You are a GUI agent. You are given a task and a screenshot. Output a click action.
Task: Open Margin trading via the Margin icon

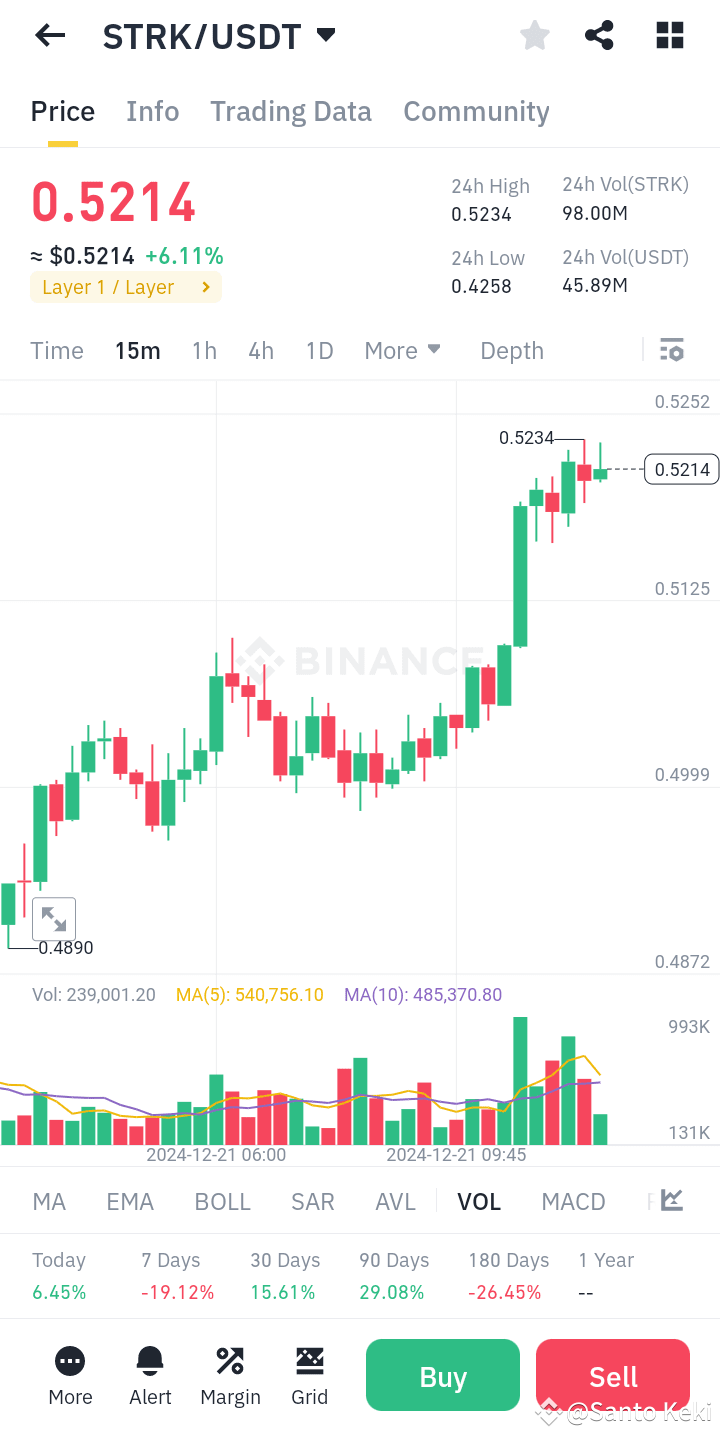point(230,1375)
